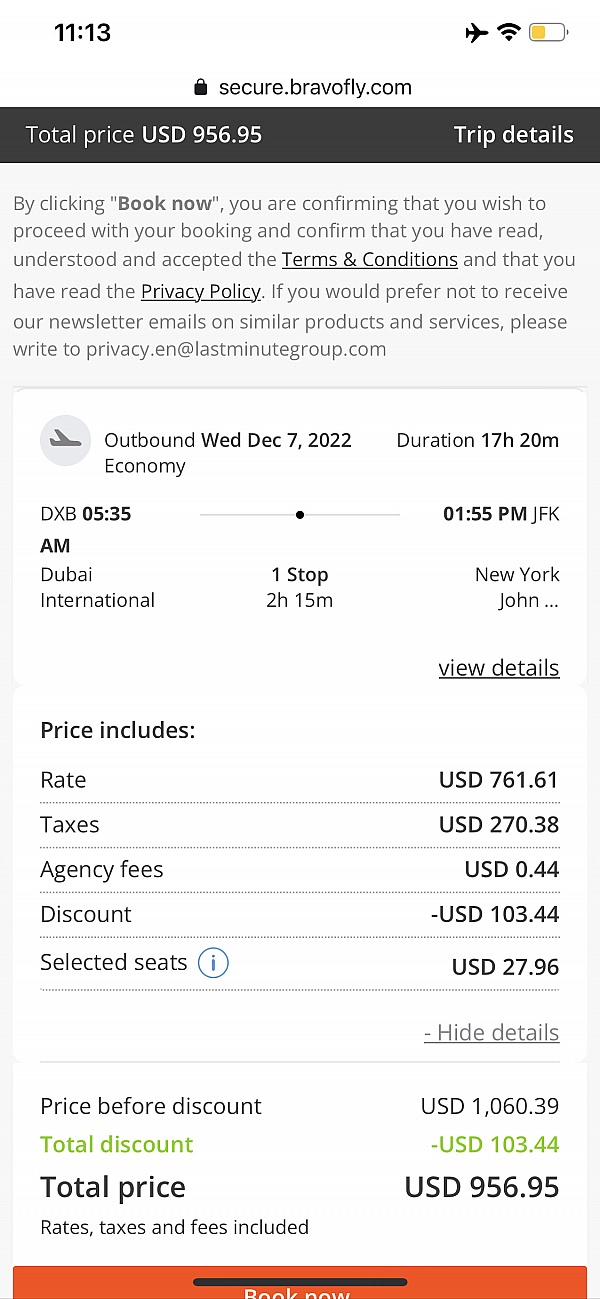Tap the lock icon beside the URL
Image resolution: width=600 pixels, height=1299 pixels.
click(201, 88)
